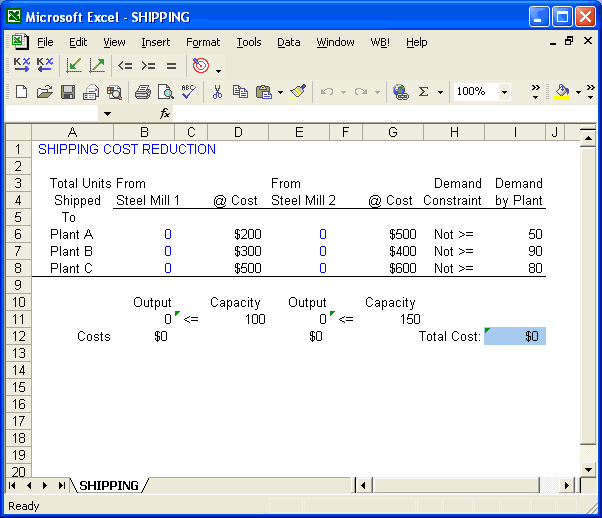The height and width of the screenshot is (518, 602).
Task: Open the Insert menu
Action: coord(155,42)
